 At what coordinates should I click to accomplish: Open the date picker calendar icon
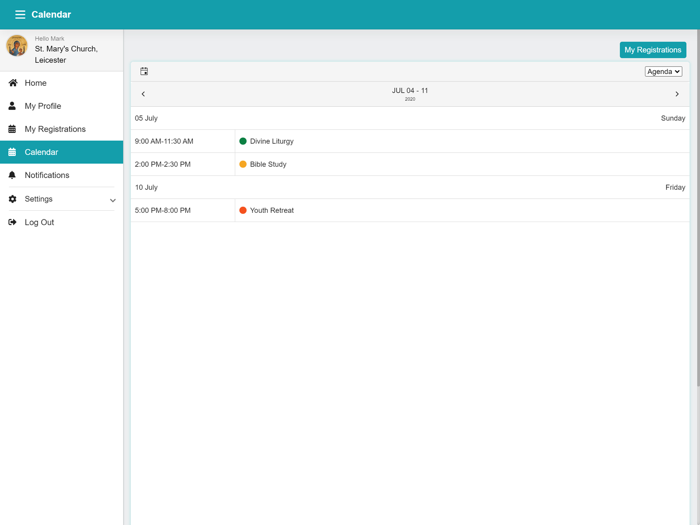point(144,71)
